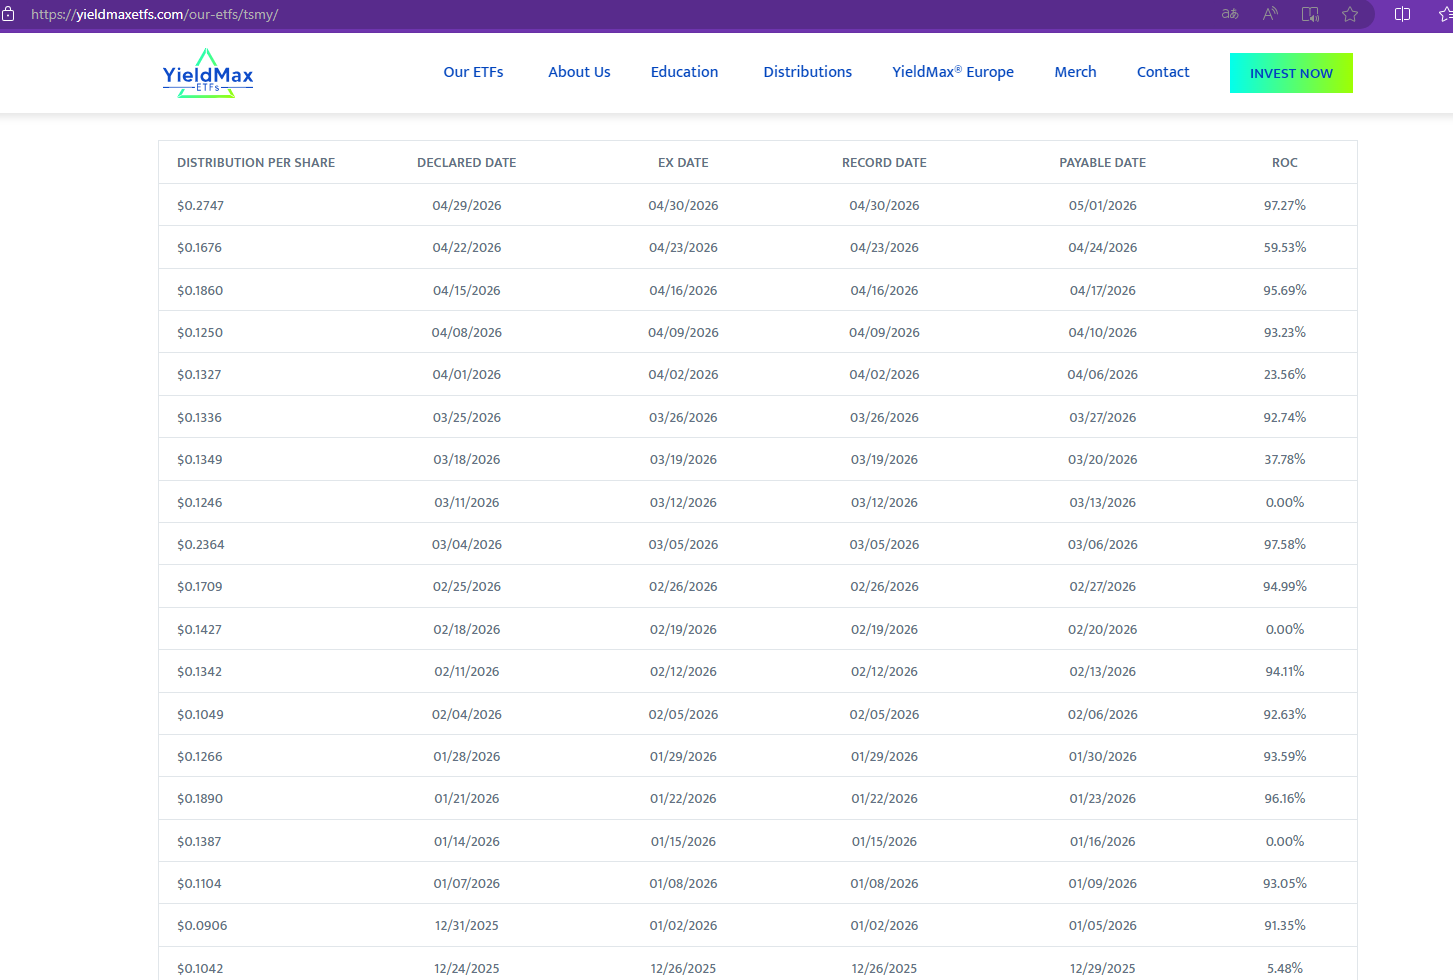Select the $0.1336 distribution value
Image resolution: width=1453 pixels, height=980 pixels.
[x=199, y=418]
